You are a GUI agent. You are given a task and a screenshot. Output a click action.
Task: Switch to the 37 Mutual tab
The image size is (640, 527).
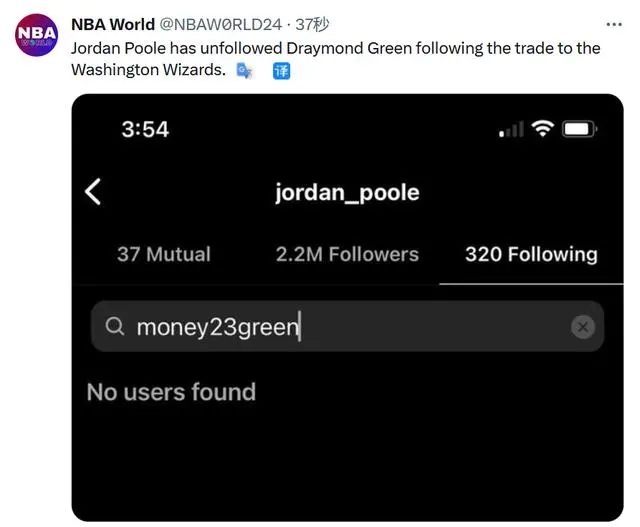[163, 254]
